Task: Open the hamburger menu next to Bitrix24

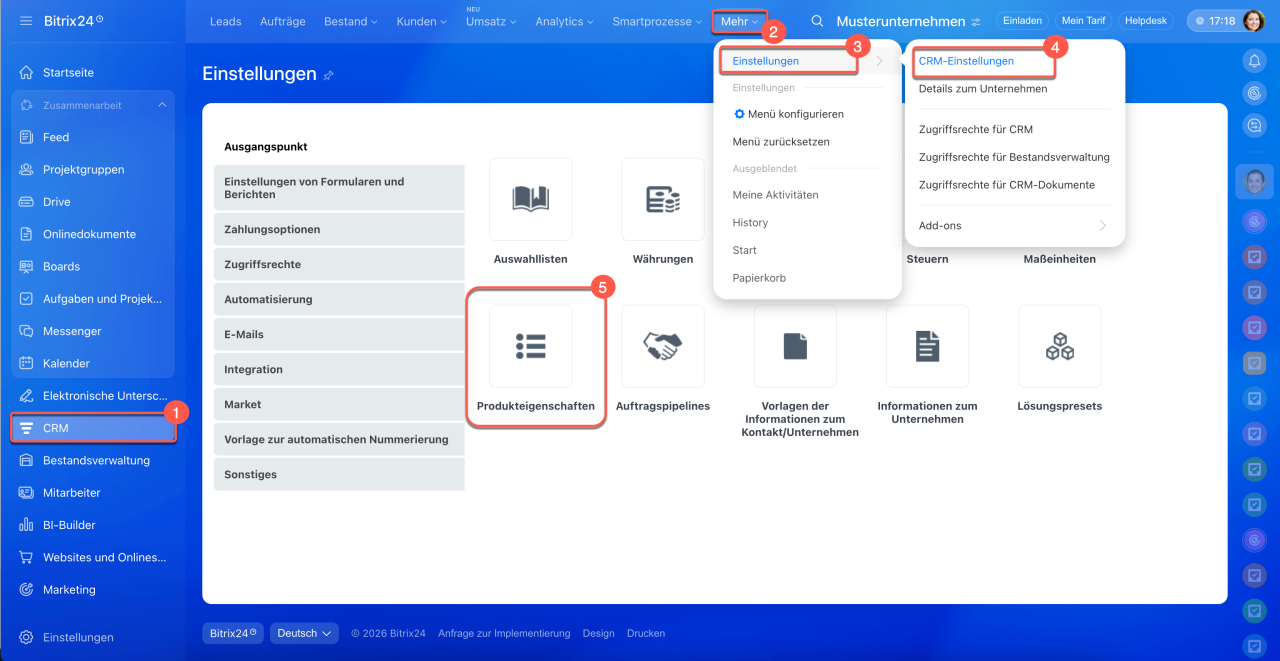Action: tap(26, 21)
